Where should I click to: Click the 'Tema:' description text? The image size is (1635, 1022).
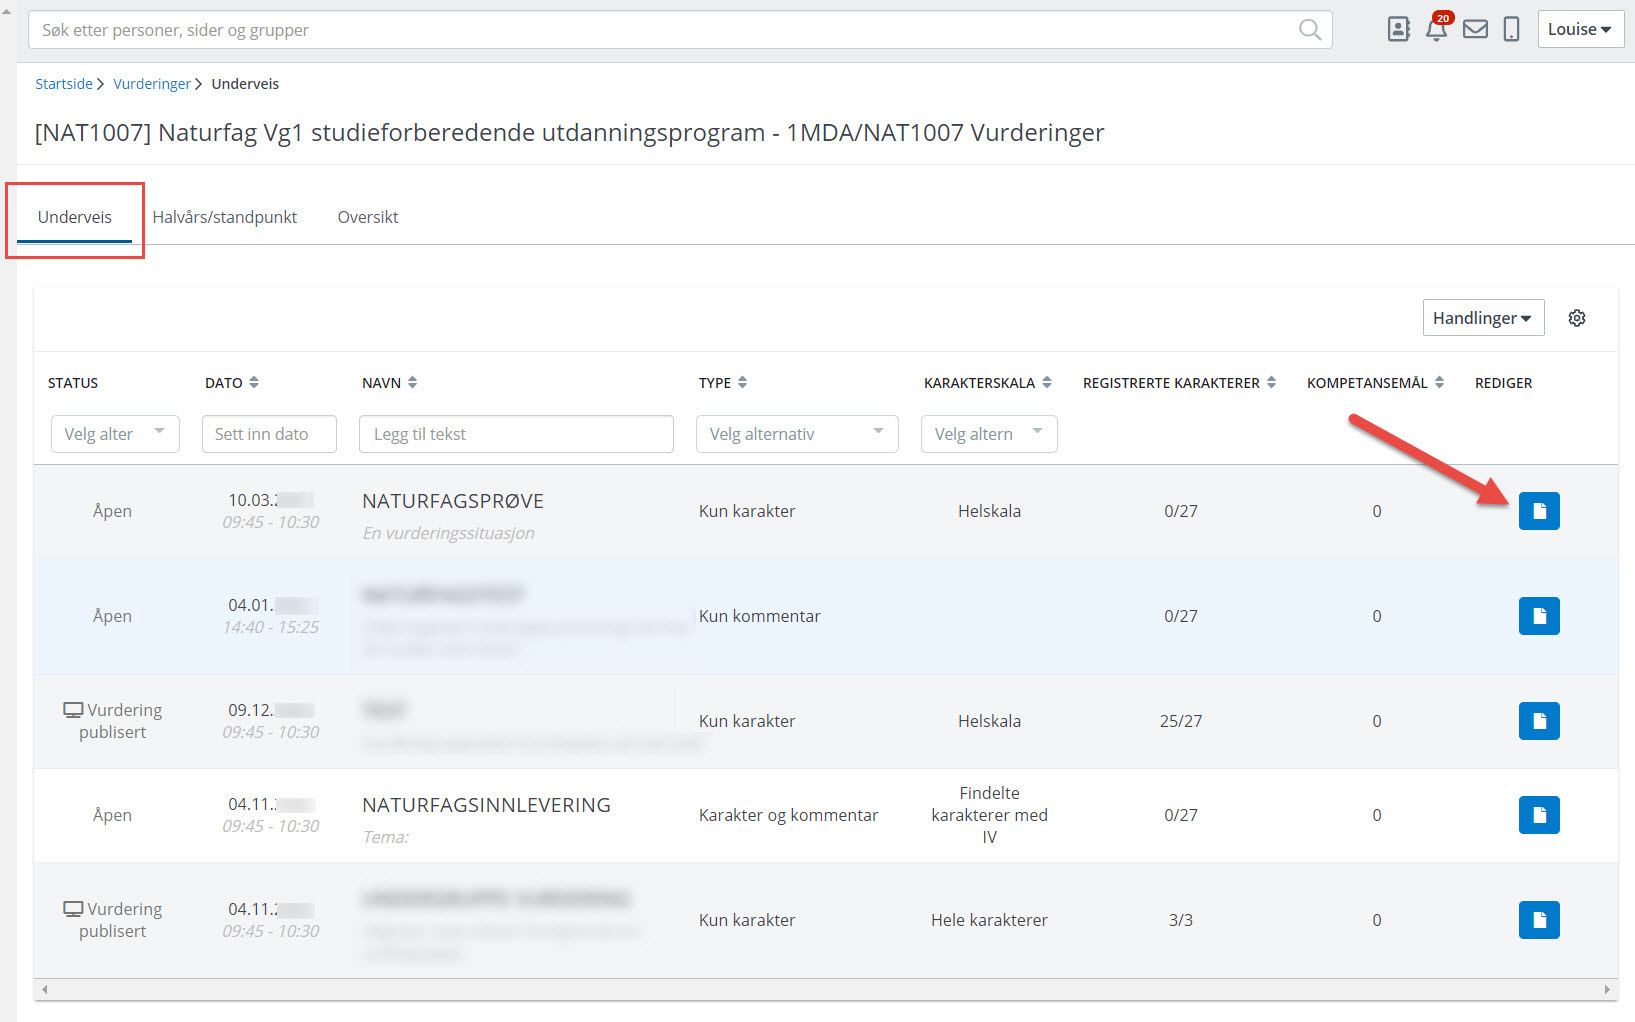point(386,837)
